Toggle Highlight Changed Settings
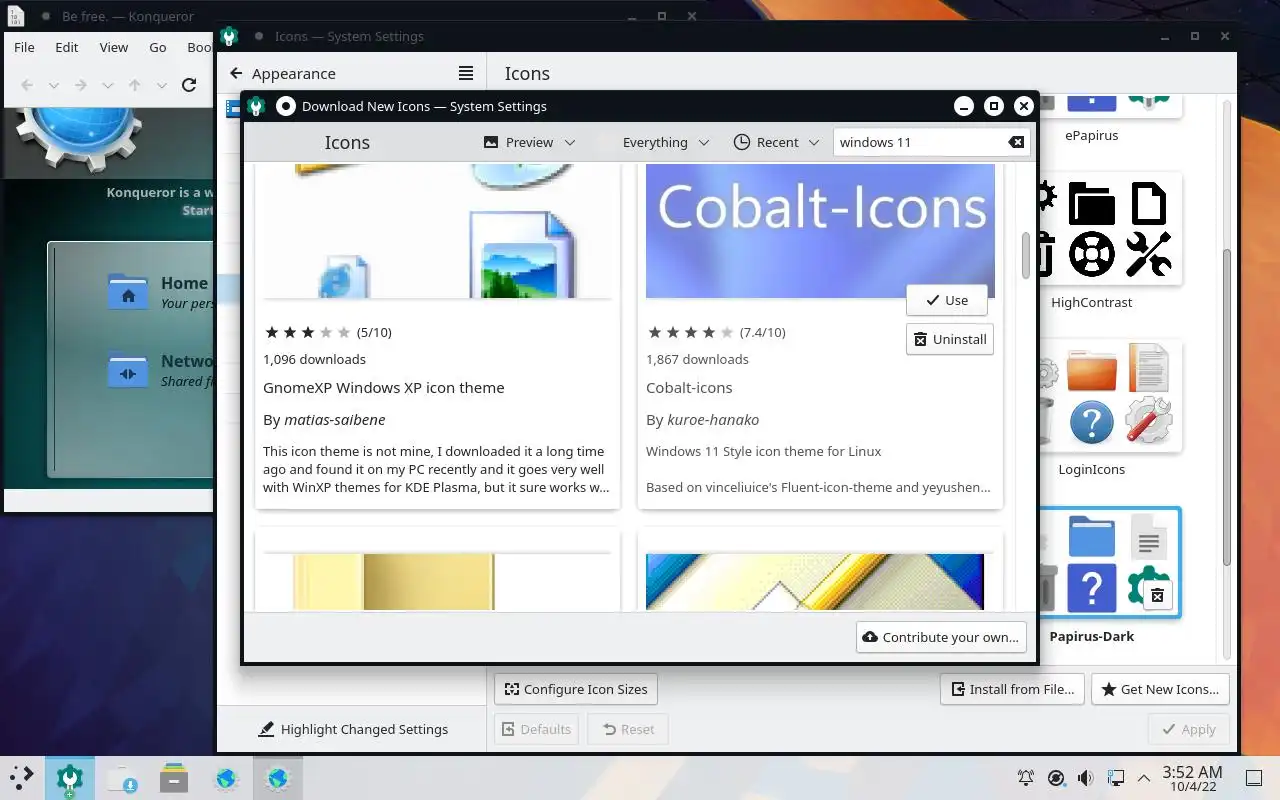The height and width of the screenshot is (800, 1280). click(352, 729)
